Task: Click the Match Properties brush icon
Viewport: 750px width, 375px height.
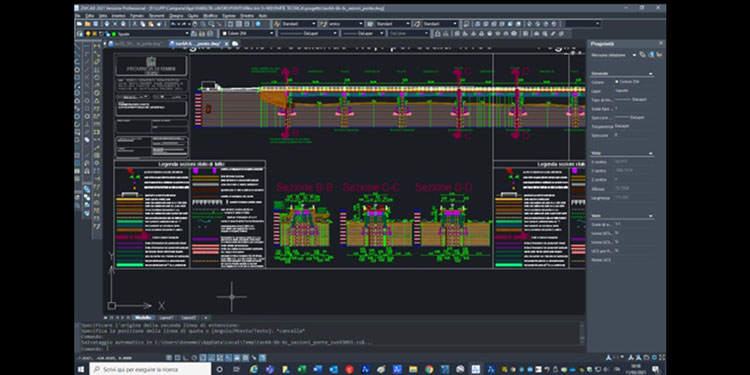Action: 159,23
